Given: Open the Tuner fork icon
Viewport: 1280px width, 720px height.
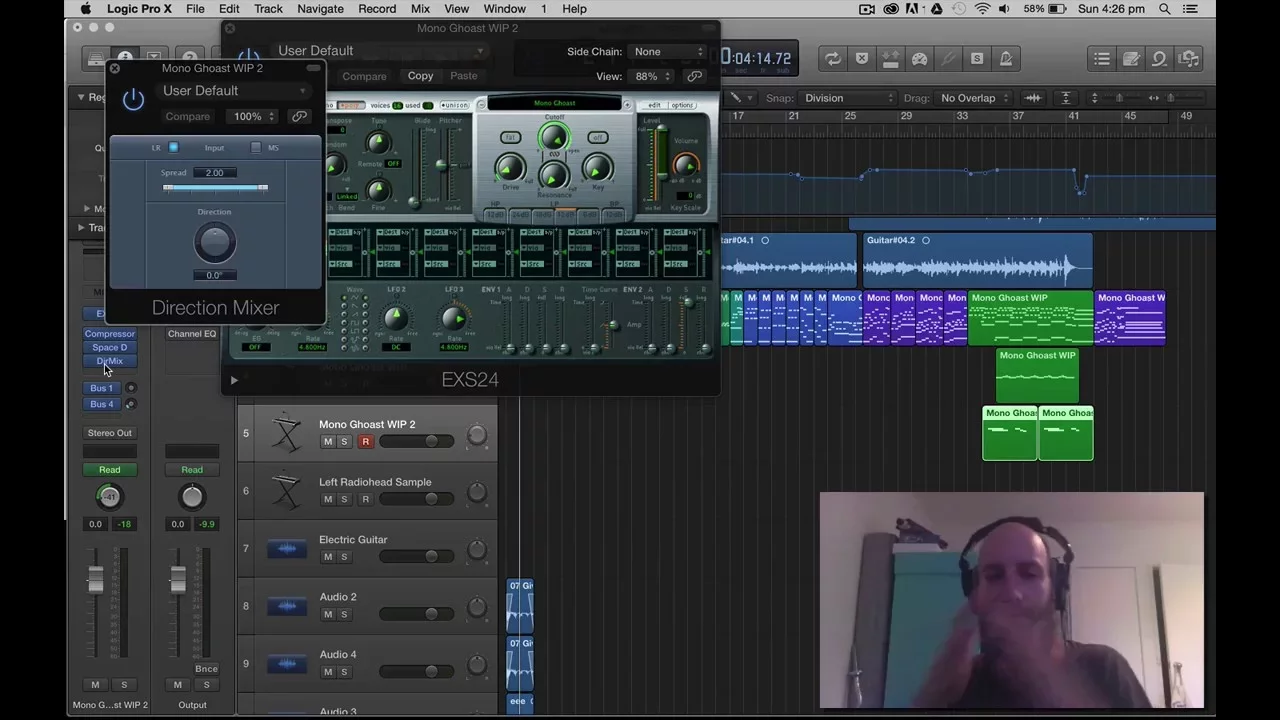Looking at the screenshot, I should [948, 59].
